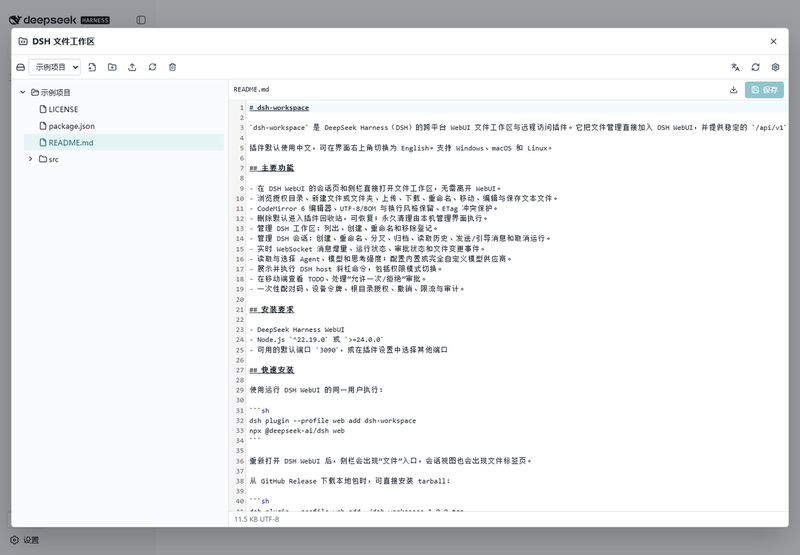
Task: Click the 'DSH 文件工作区' dialog title
Action: [x=63, y=41]
